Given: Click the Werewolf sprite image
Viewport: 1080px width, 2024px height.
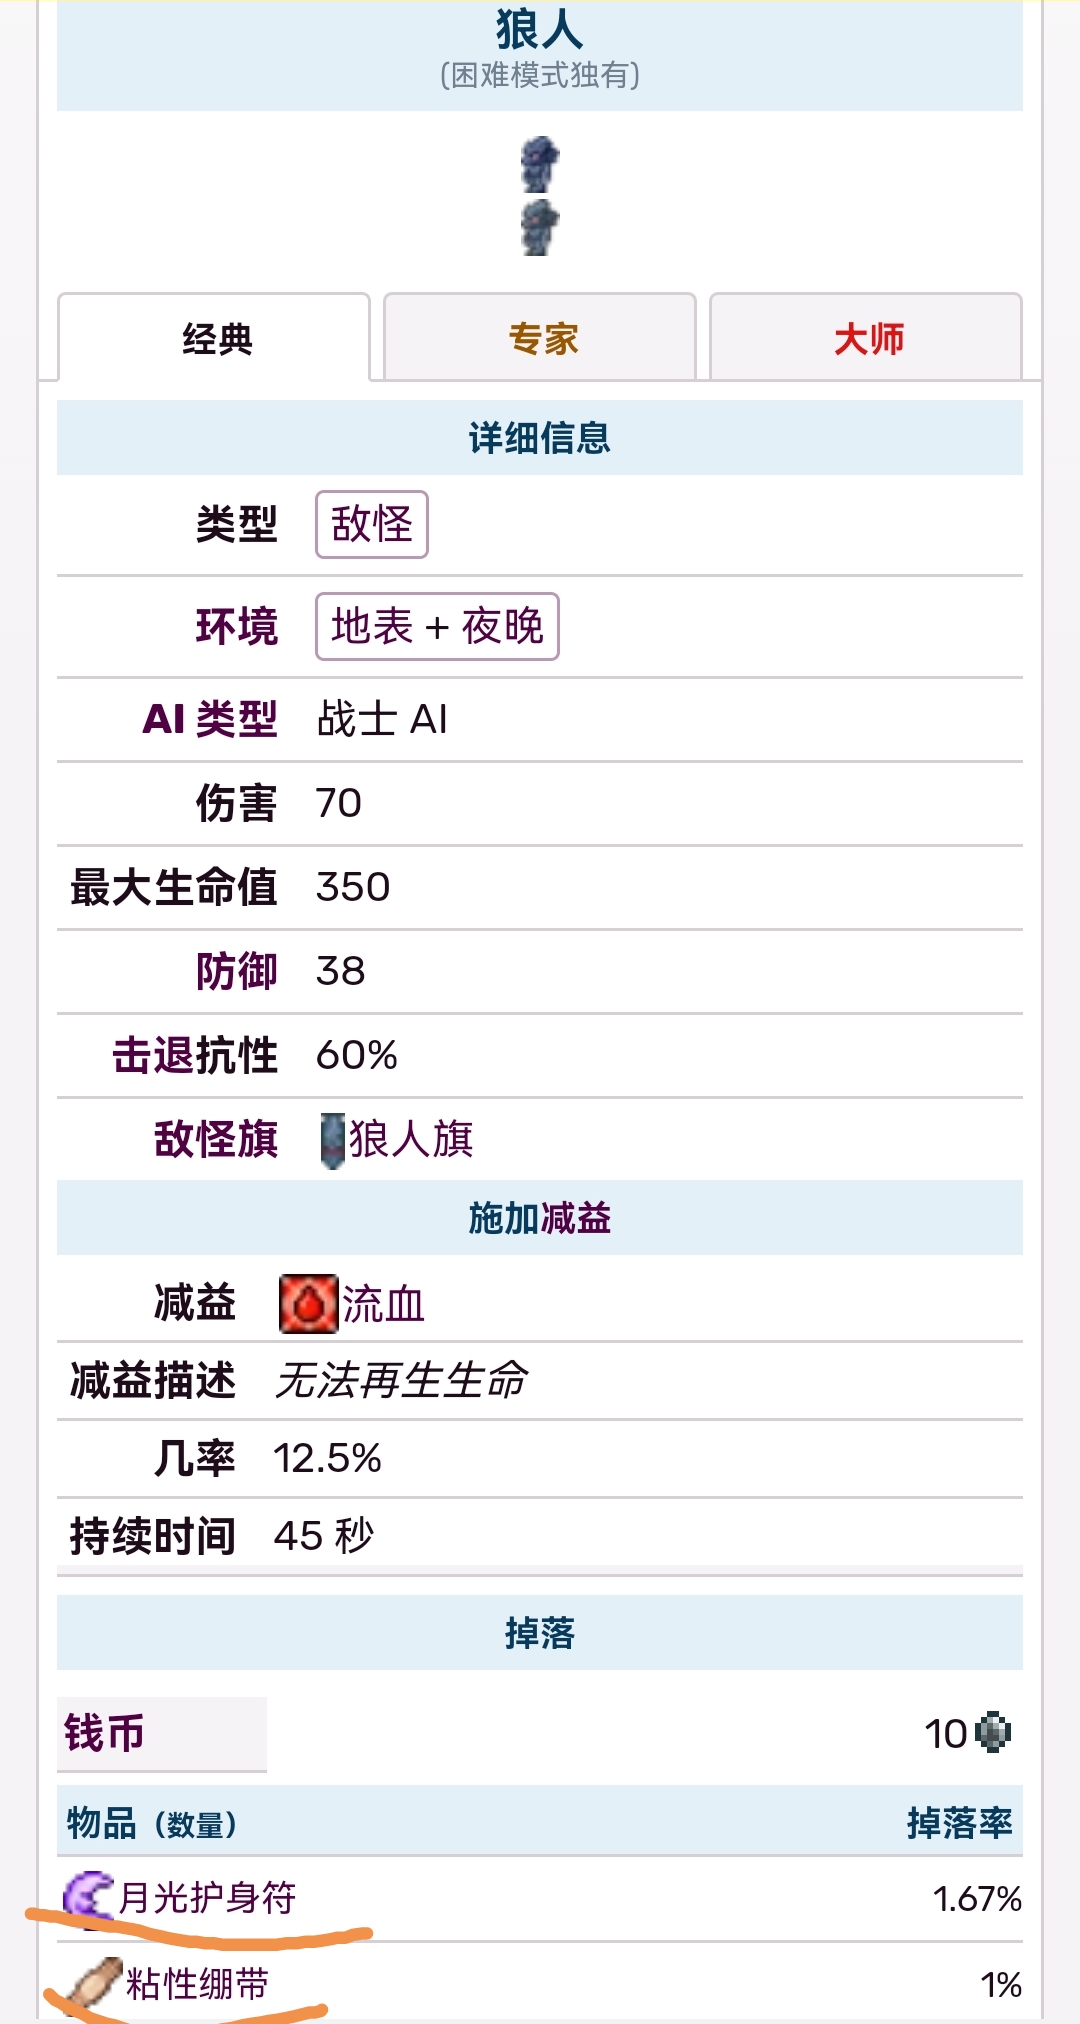Looking at the screenshot, I should click(540, 196).
